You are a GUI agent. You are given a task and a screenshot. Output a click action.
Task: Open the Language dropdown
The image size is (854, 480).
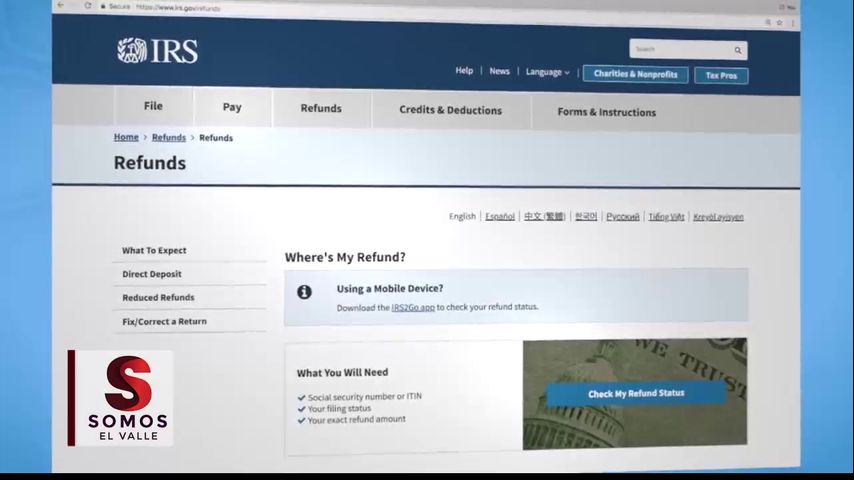(x=547, y=72)
